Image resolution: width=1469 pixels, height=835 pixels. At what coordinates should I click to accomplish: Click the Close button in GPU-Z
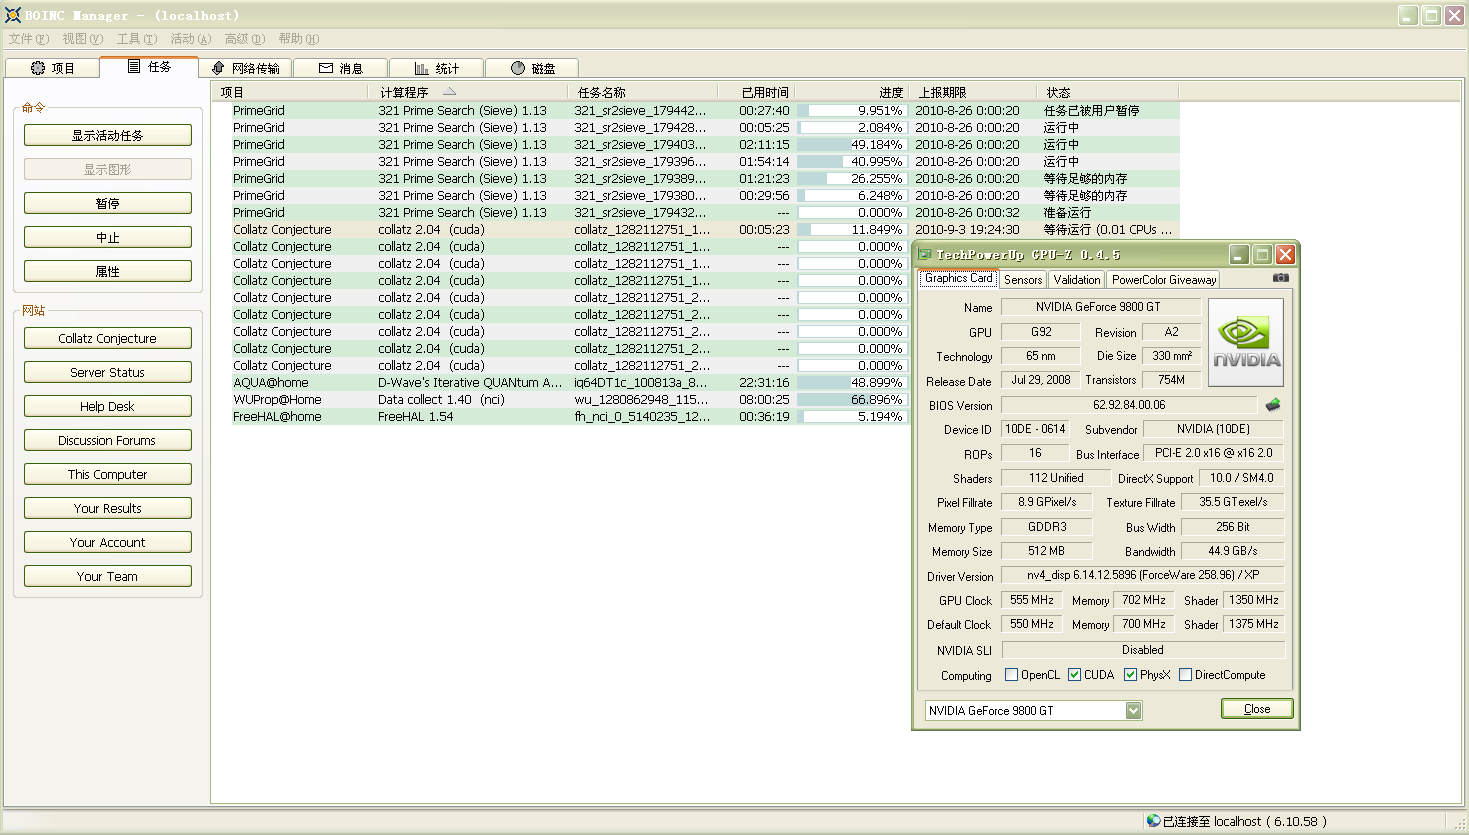tap(1257, 708)
